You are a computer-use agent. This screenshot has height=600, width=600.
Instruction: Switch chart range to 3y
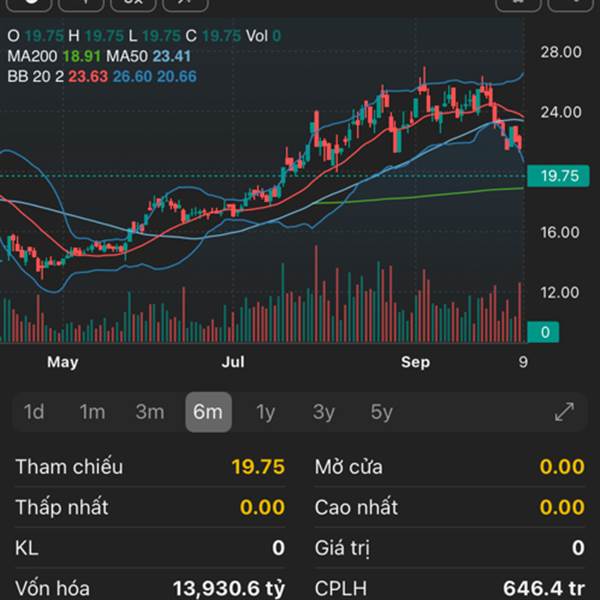pos(324,412)
